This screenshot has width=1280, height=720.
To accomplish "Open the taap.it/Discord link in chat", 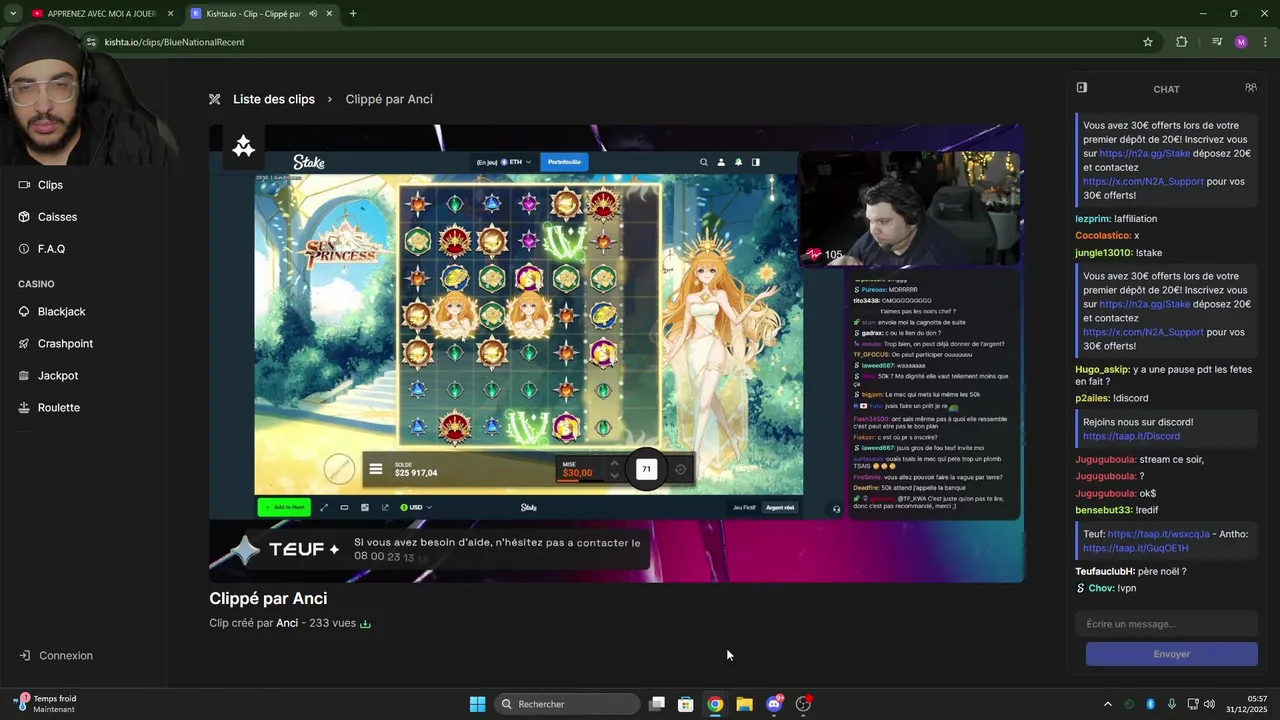I will coord(1131,436).
